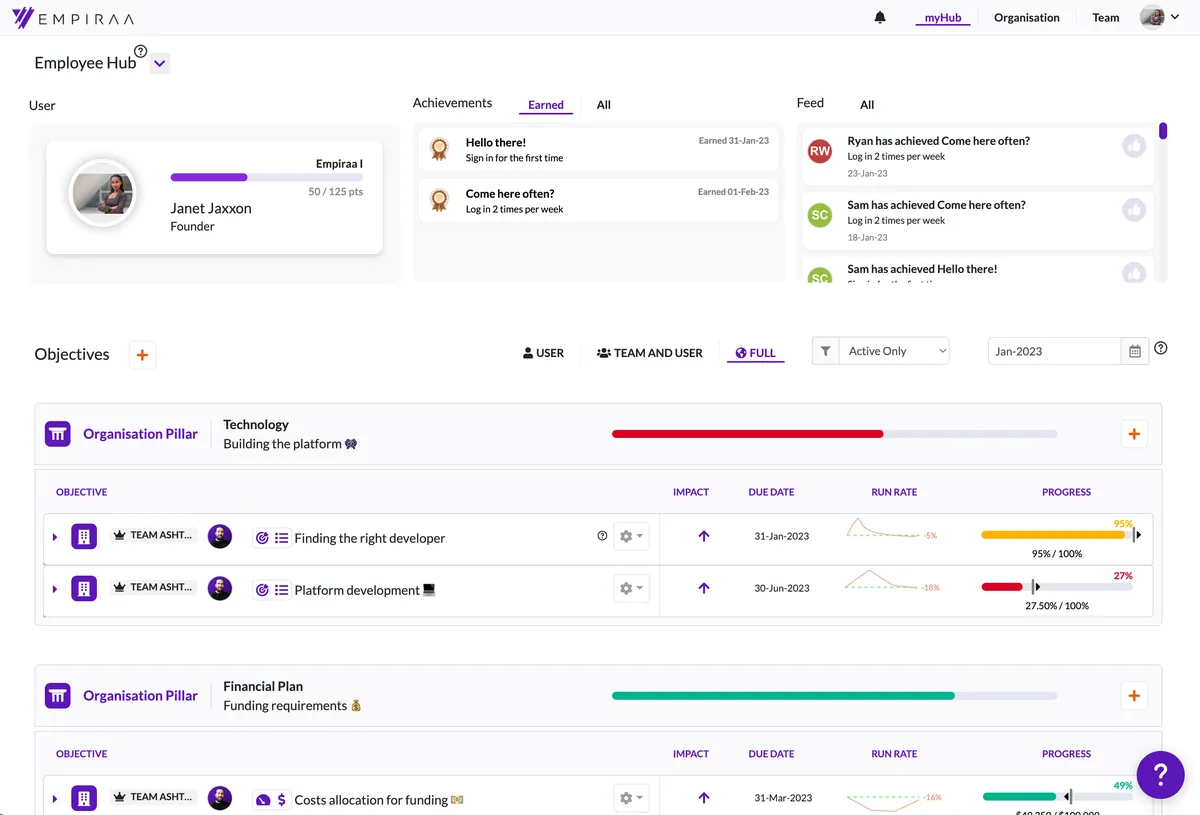Click the 95% progress bar for Finding the right developer
The width and height of the screenshot is (1200, 815).
(1057, 535)
